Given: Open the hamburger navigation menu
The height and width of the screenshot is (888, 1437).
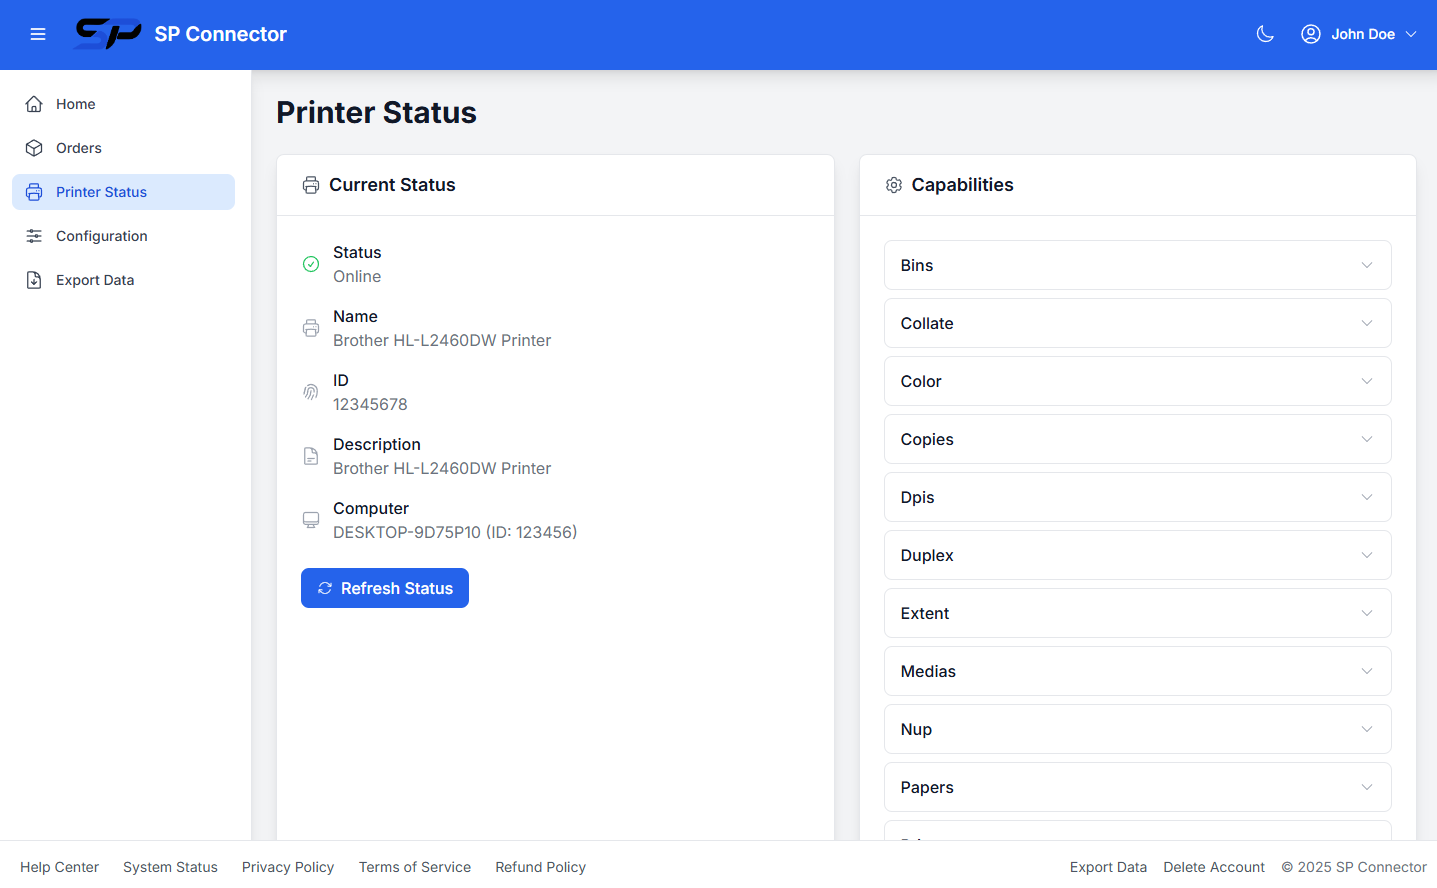Looking at the screenshot, I should (x=38, y=33).
